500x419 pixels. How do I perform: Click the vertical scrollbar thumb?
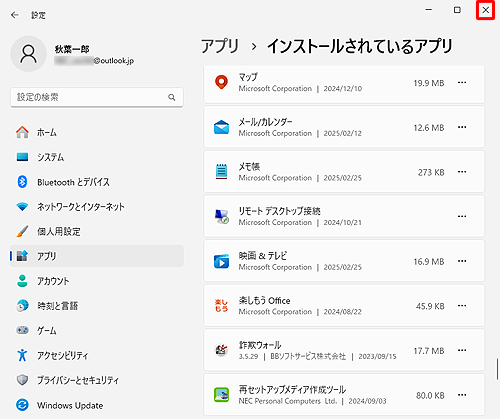[498, 369]
